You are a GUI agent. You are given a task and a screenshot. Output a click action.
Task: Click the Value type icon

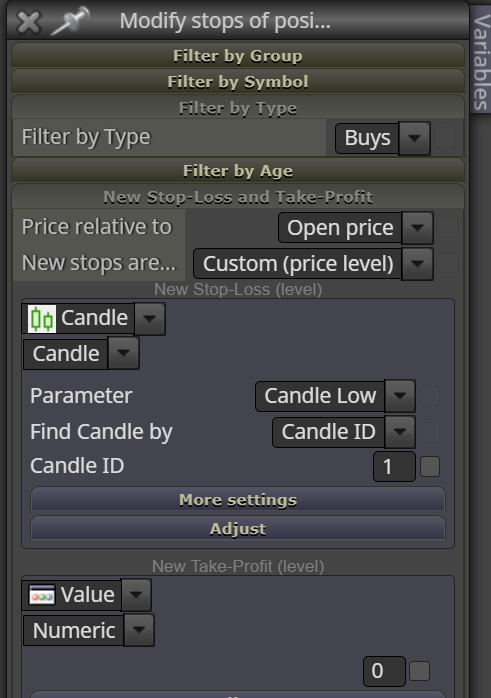pyautogui.click(x=42, y=595)
